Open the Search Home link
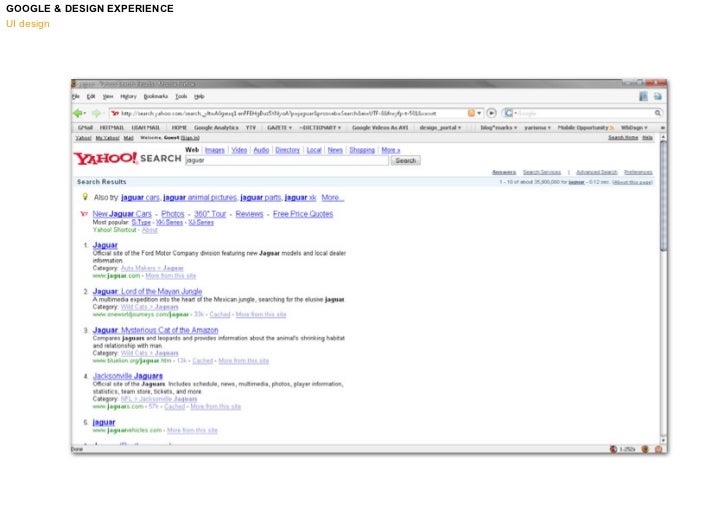Image resolution: width=728 pixels, height=515 pixels. (623, 138)
